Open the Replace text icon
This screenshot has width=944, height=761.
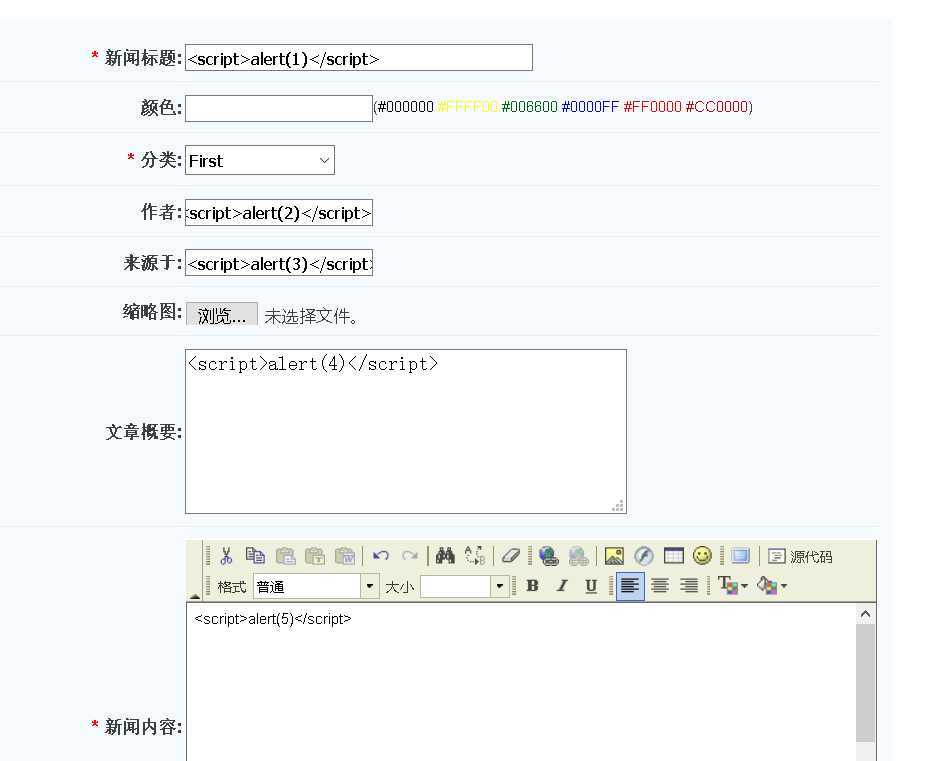(474, 556)
